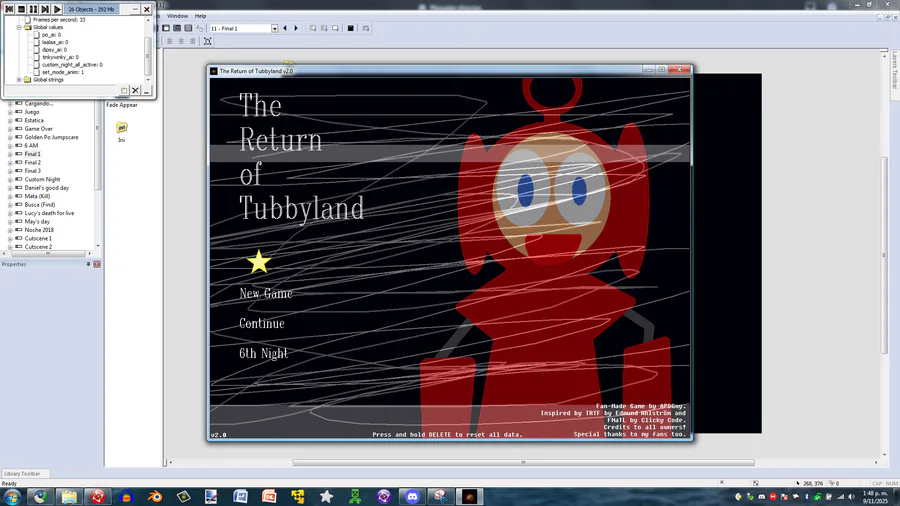The height and width of the screenshot is (506, 900).
Task: Click the debugger collapse underscore button
Action: coord(146,90)
